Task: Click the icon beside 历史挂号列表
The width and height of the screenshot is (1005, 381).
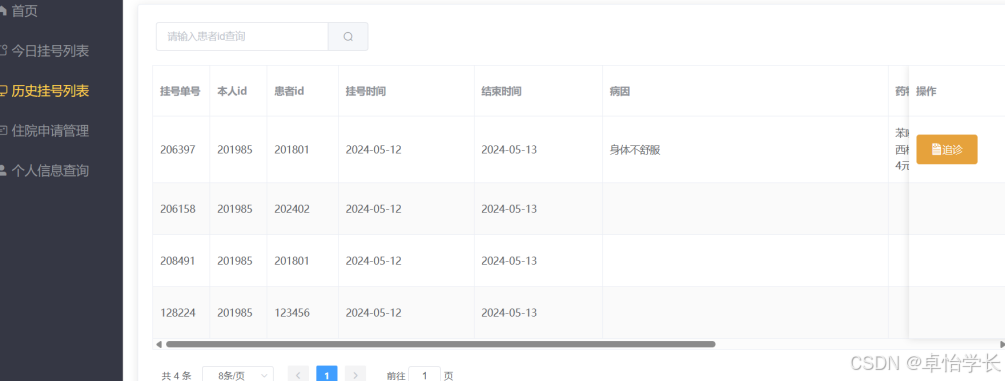Action: click(3, 91)
